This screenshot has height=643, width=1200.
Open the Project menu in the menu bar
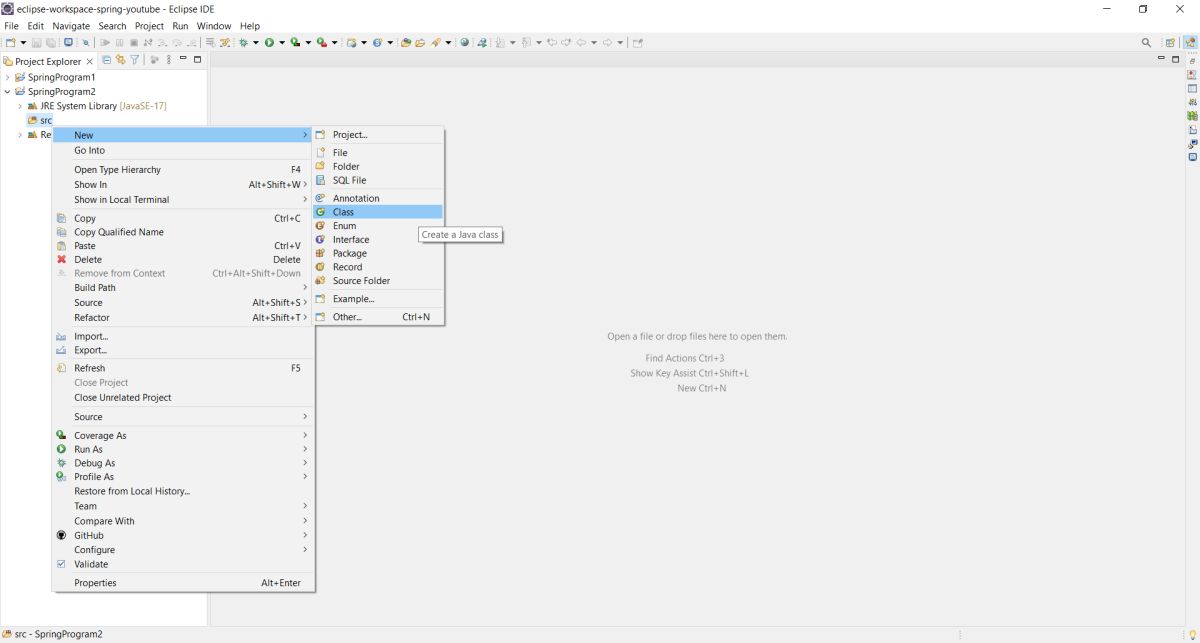pyautogui.click(x=149, y=26)
